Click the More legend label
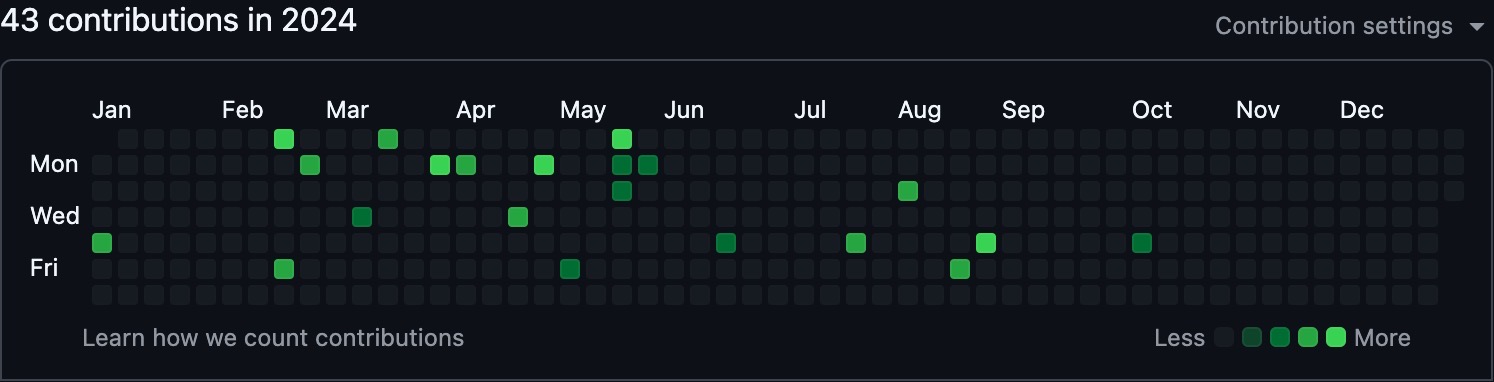The width and height of the screenshot is (1494, 382). point(1383,338)
